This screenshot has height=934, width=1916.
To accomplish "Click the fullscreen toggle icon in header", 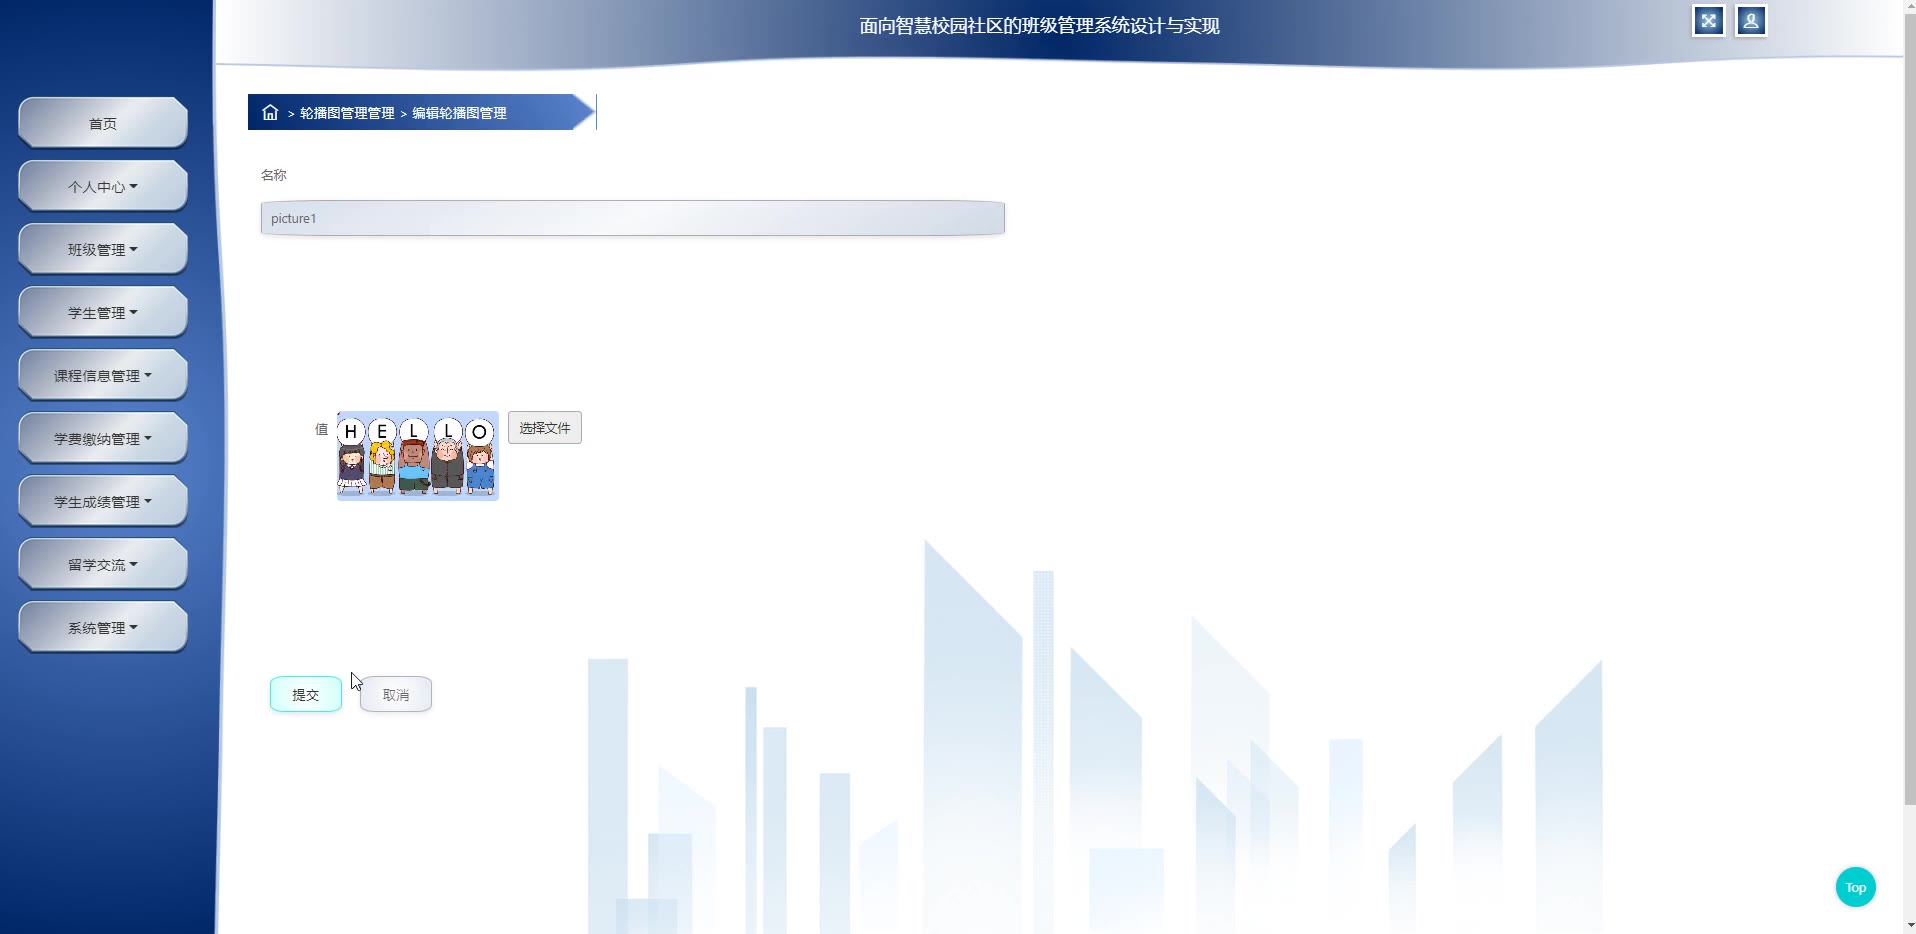I will coord(1708,21).
